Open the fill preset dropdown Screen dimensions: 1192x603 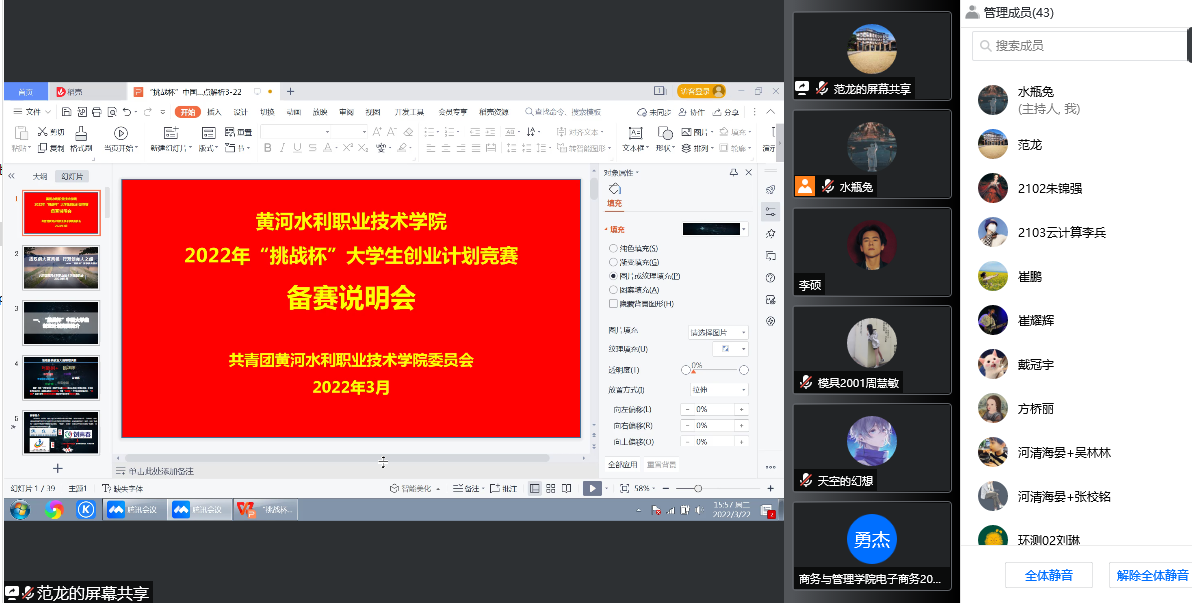click(744, 229)
